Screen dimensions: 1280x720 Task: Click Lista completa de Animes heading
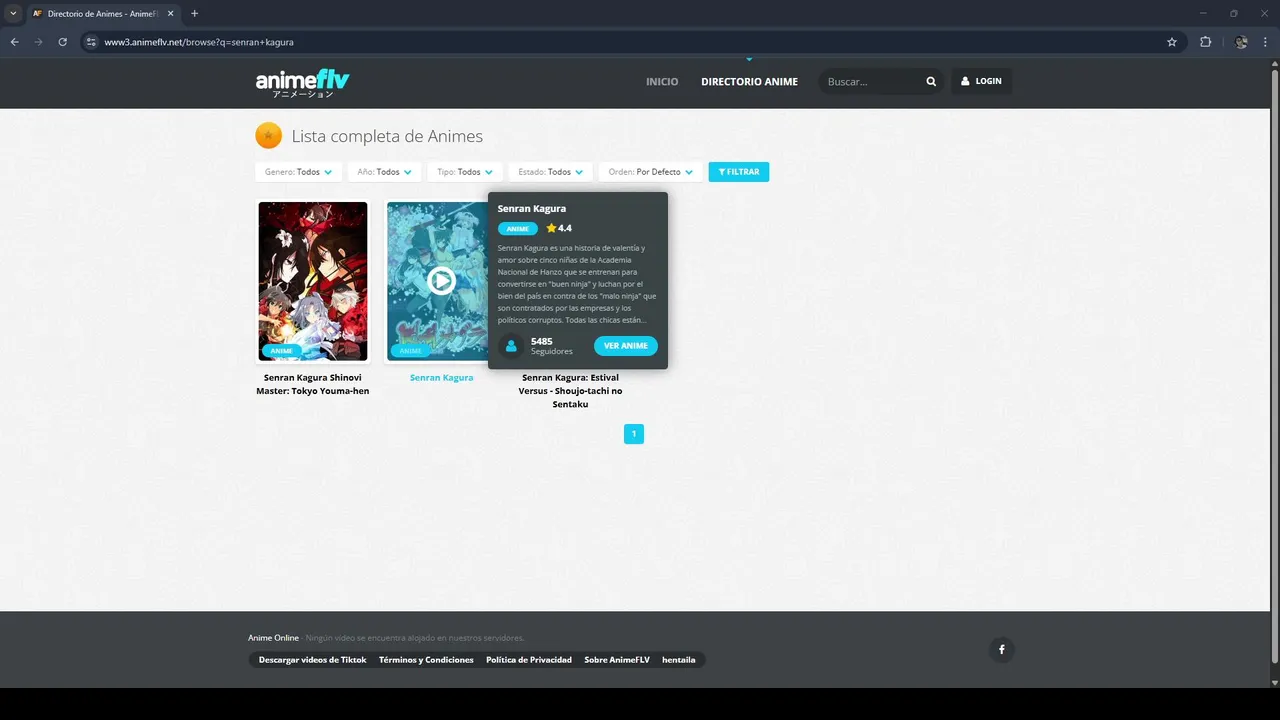pos(387,137)
